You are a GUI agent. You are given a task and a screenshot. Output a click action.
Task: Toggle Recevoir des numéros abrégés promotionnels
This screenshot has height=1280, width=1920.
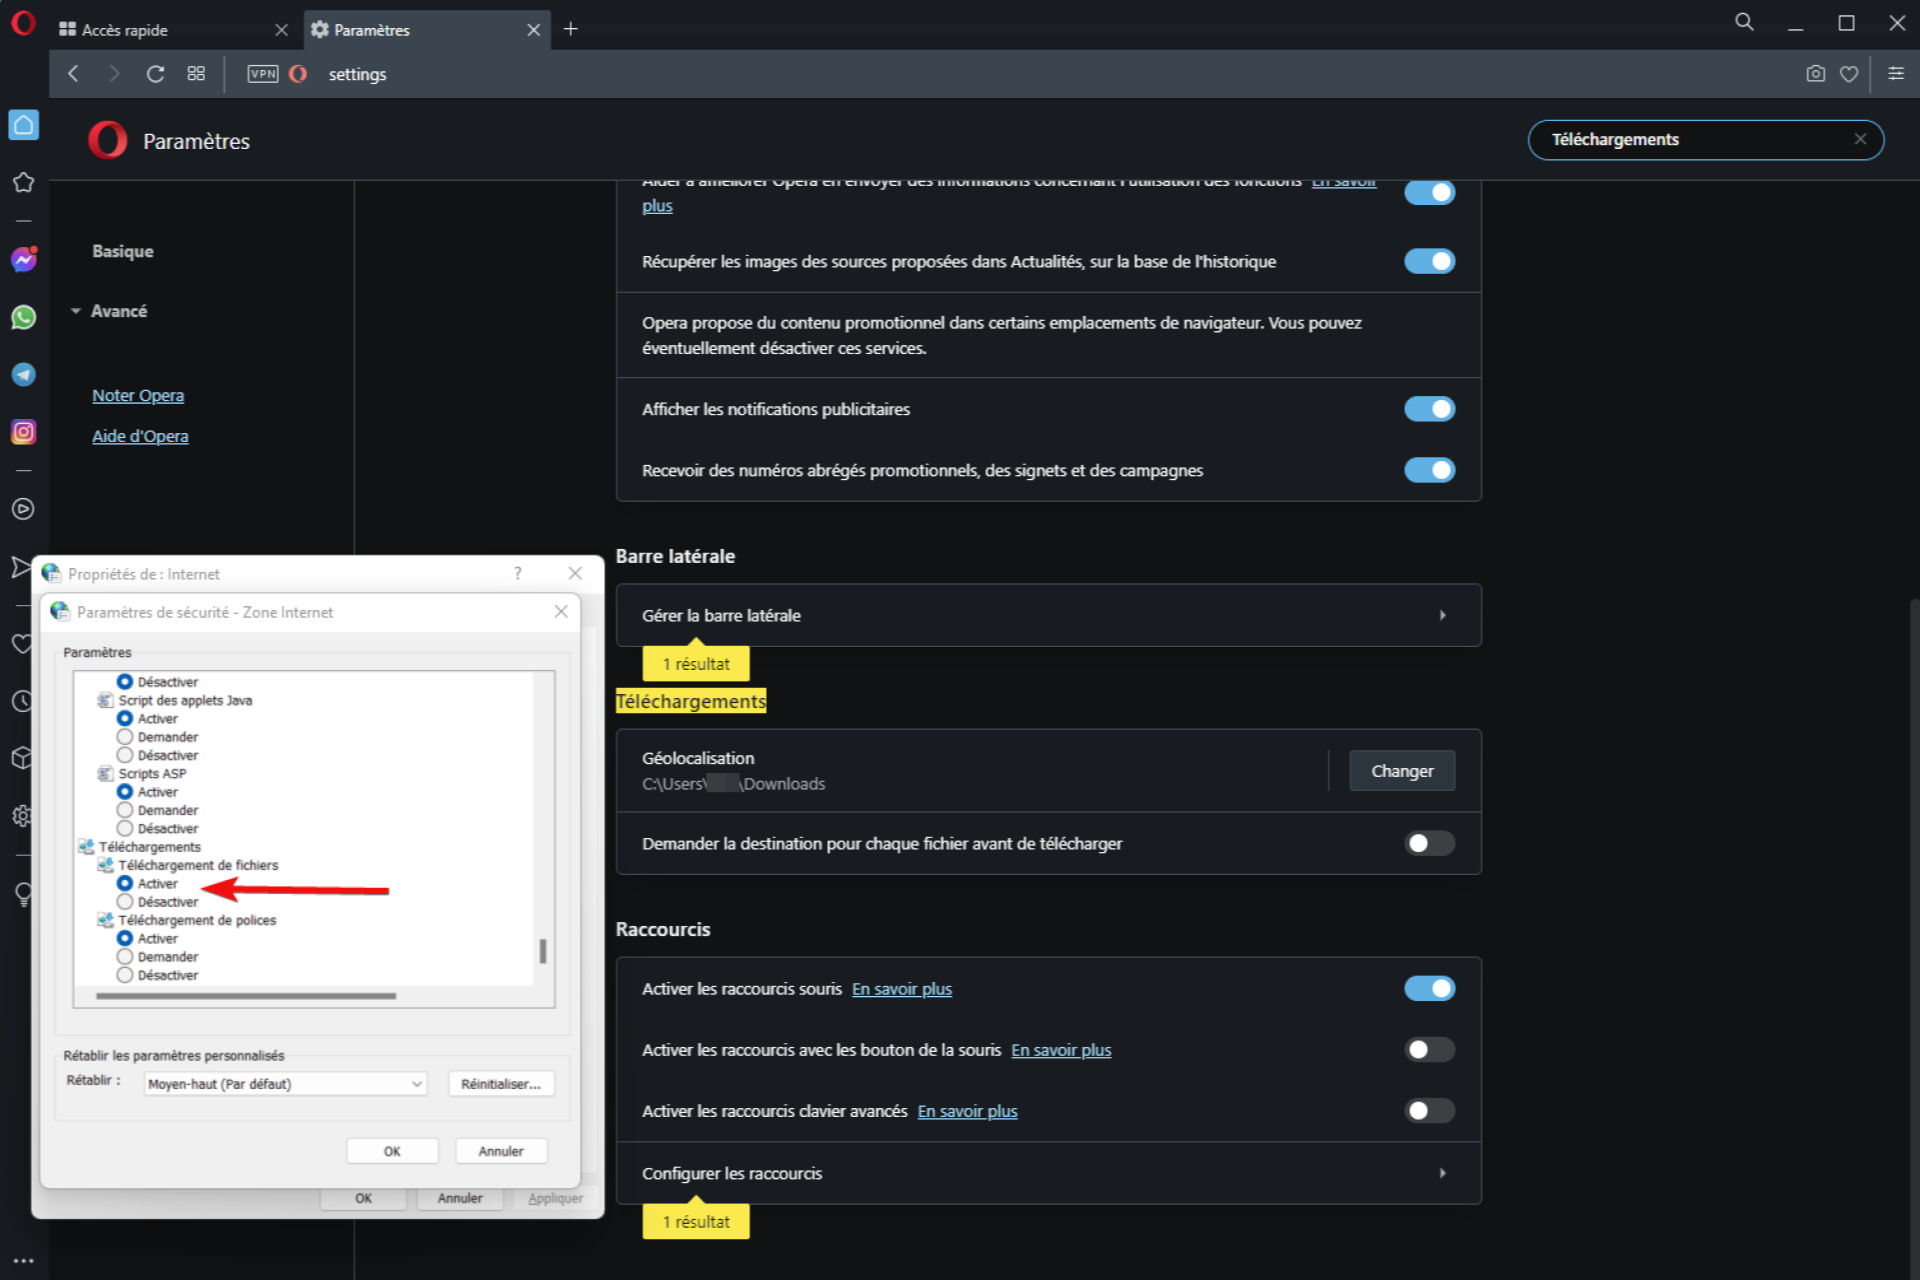pyautogui.click(x=1429, y=470)
